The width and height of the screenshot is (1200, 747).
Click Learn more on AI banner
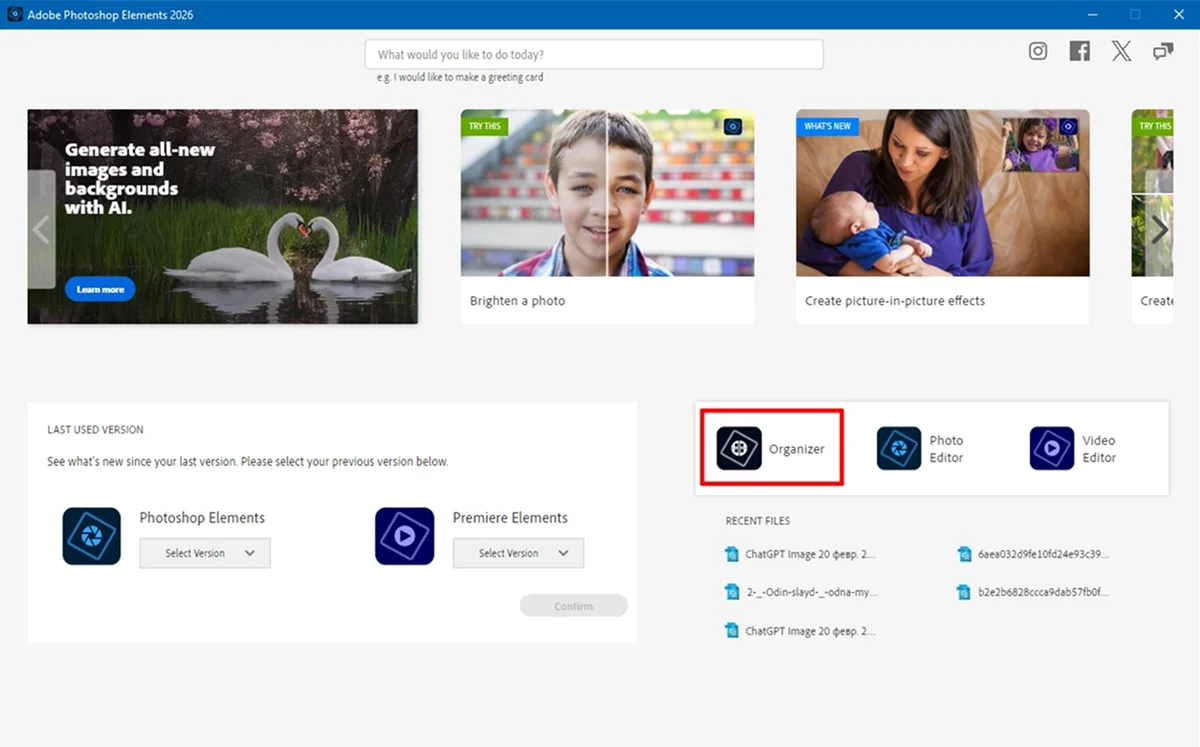click(x=100, y=289)
